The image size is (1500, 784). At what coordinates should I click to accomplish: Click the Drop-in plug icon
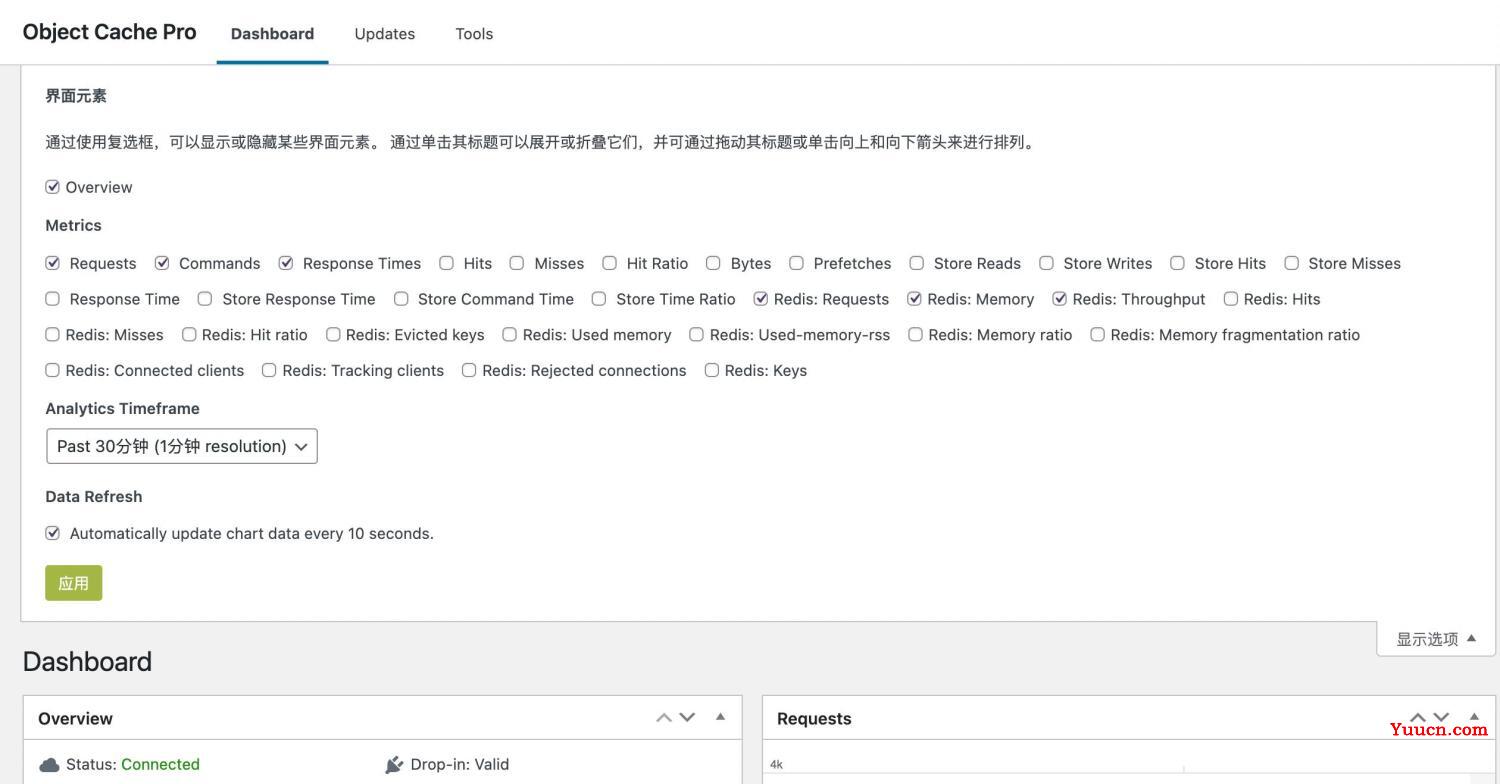click(394, 765)
